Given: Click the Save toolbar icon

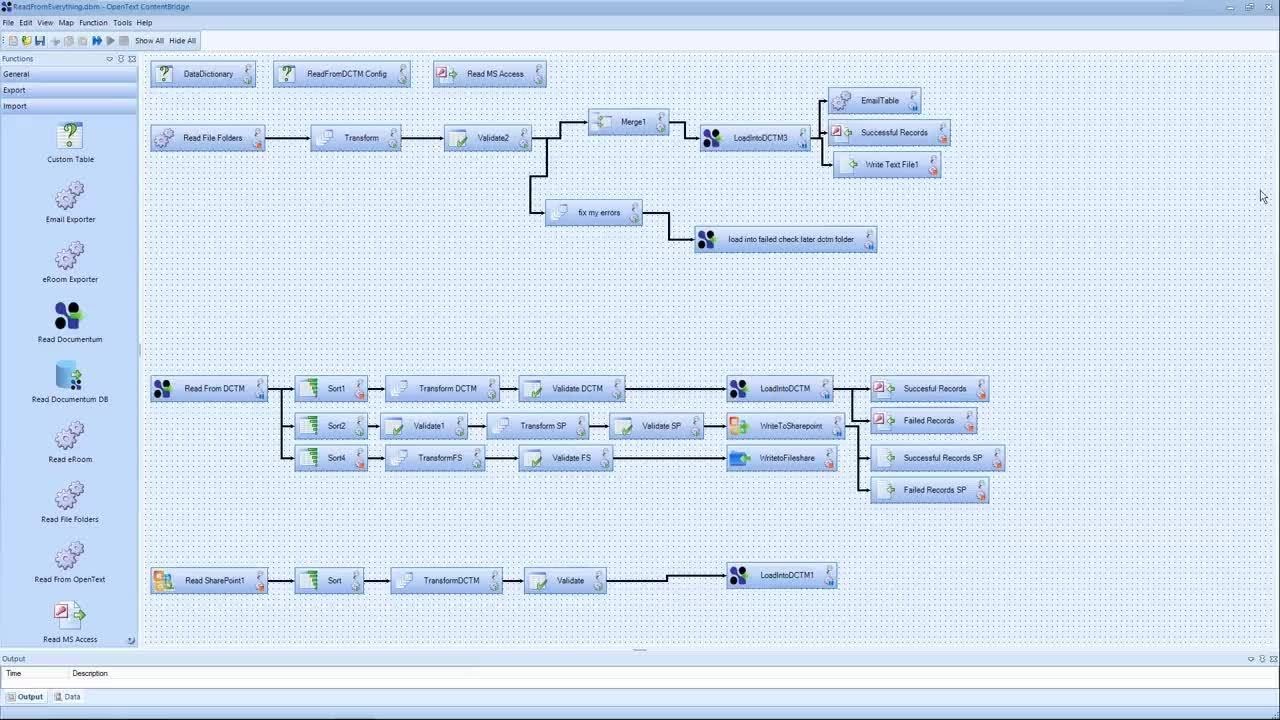Looking at the screenshot, I should click(40, 41).
